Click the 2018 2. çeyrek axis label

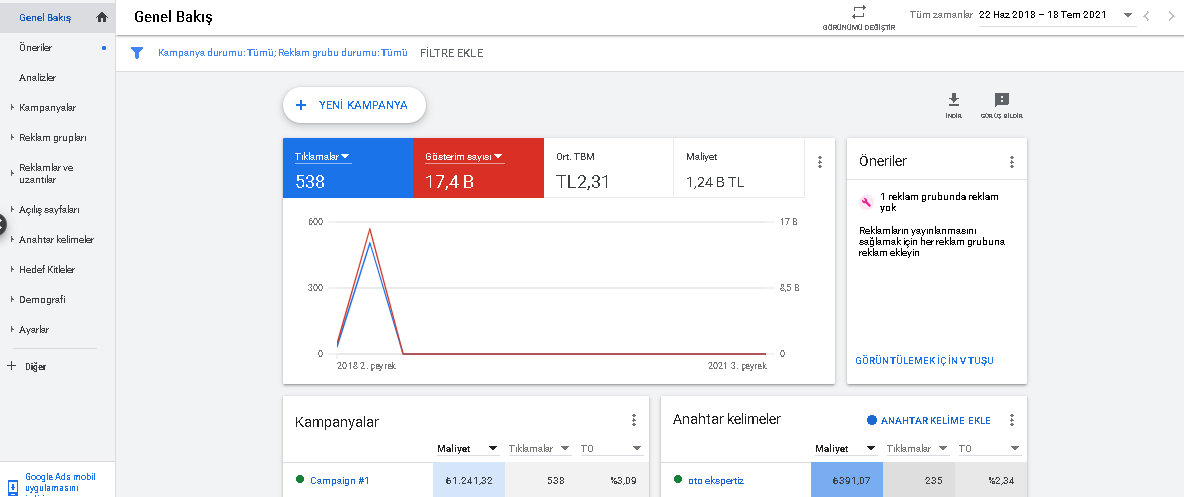[366, 366]
